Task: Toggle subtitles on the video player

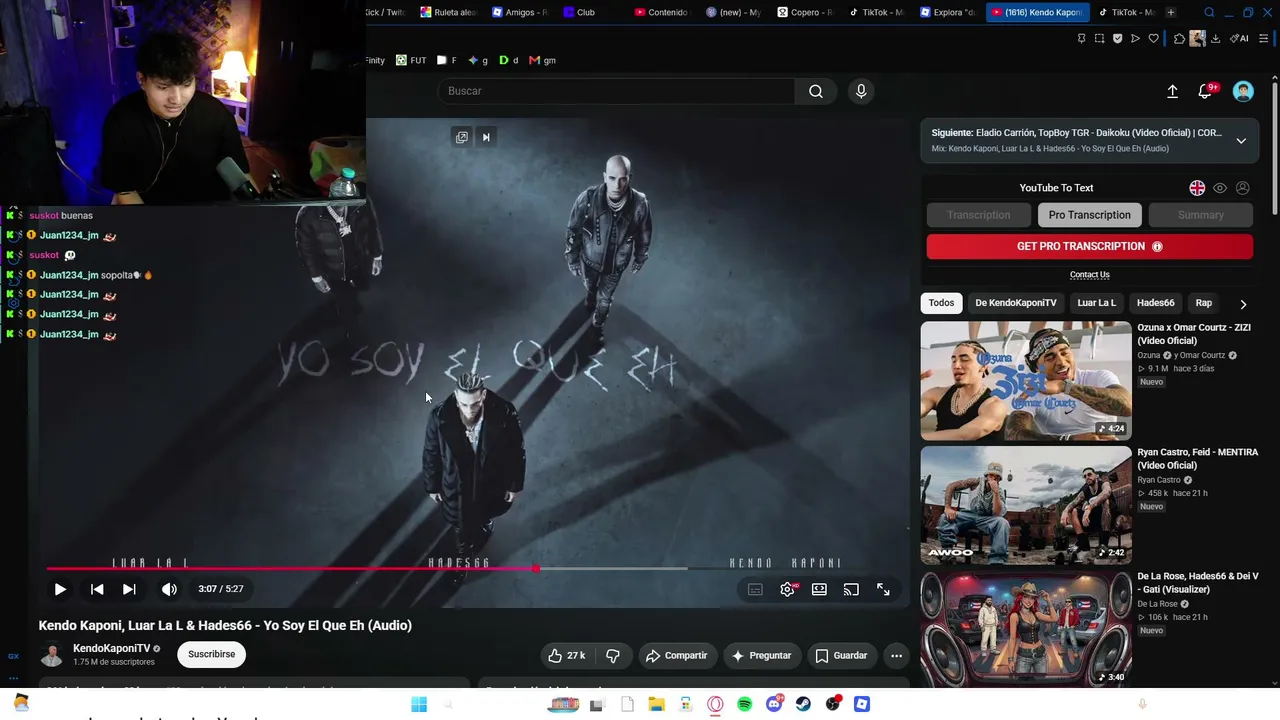Action: [x=755, y=590]
